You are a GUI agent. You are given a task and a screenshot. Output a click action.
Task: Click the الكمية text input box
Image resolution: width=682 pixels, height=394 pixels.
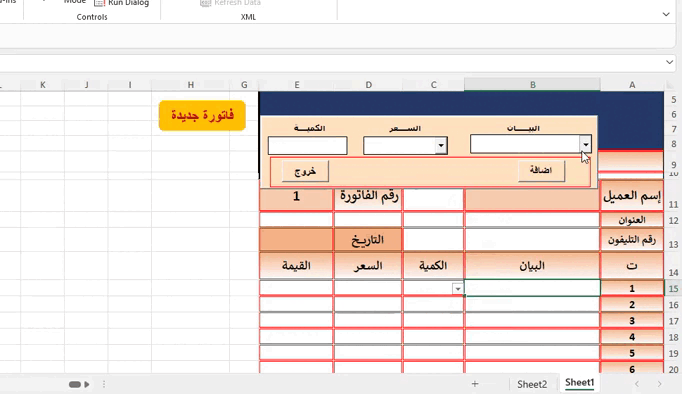[308, 146]
